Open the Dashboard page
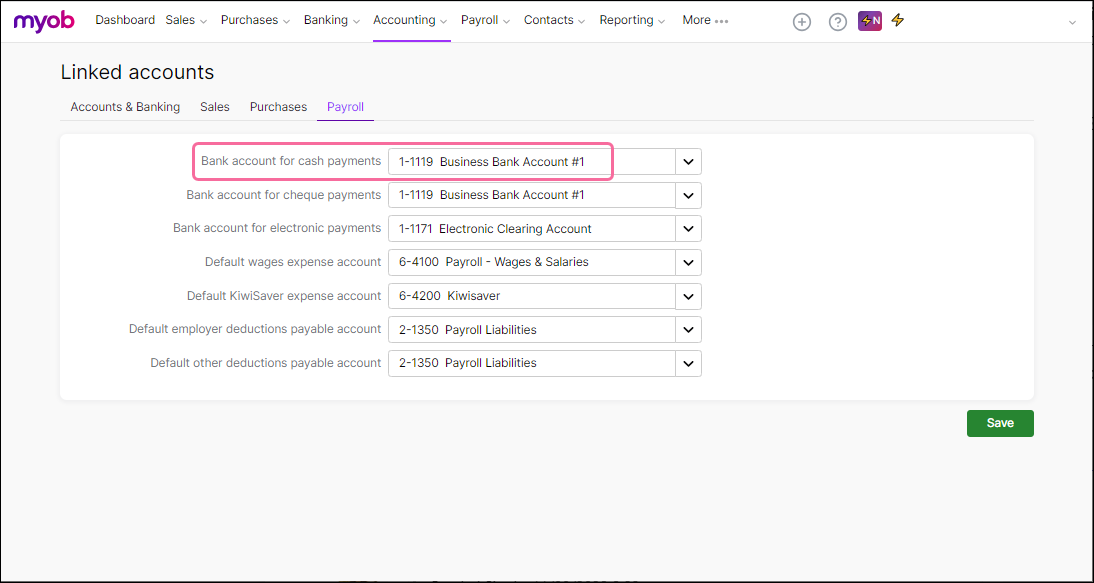Viewport: 1094px width, 583px height. (125, 20)
